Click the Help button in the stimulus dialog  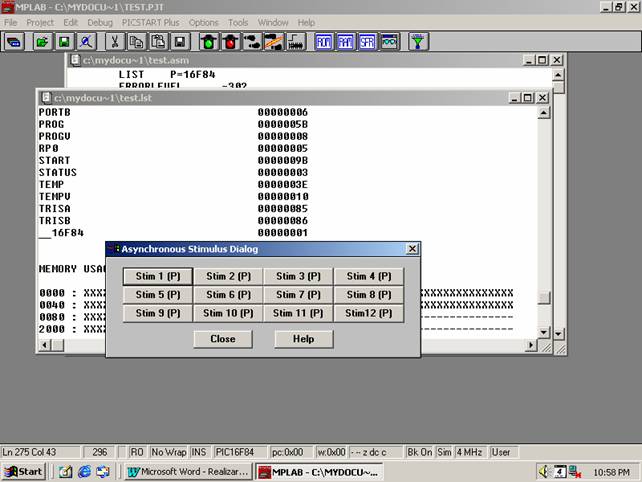(303, 339)
